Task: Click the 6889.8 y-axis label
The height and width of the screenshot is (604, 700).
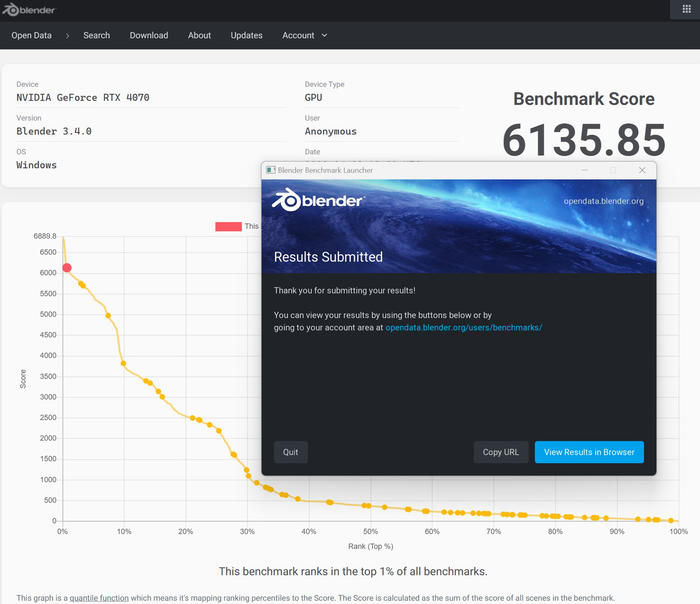Action: coord(45,236)
